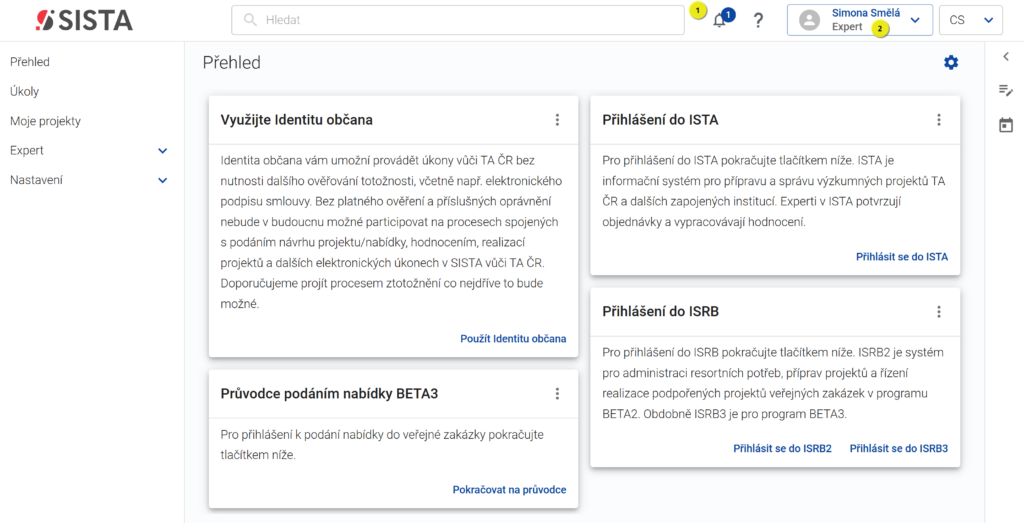Open three-dot menu of Využijte Identitu občana card

pyautogui.click(x=557, y=119)
